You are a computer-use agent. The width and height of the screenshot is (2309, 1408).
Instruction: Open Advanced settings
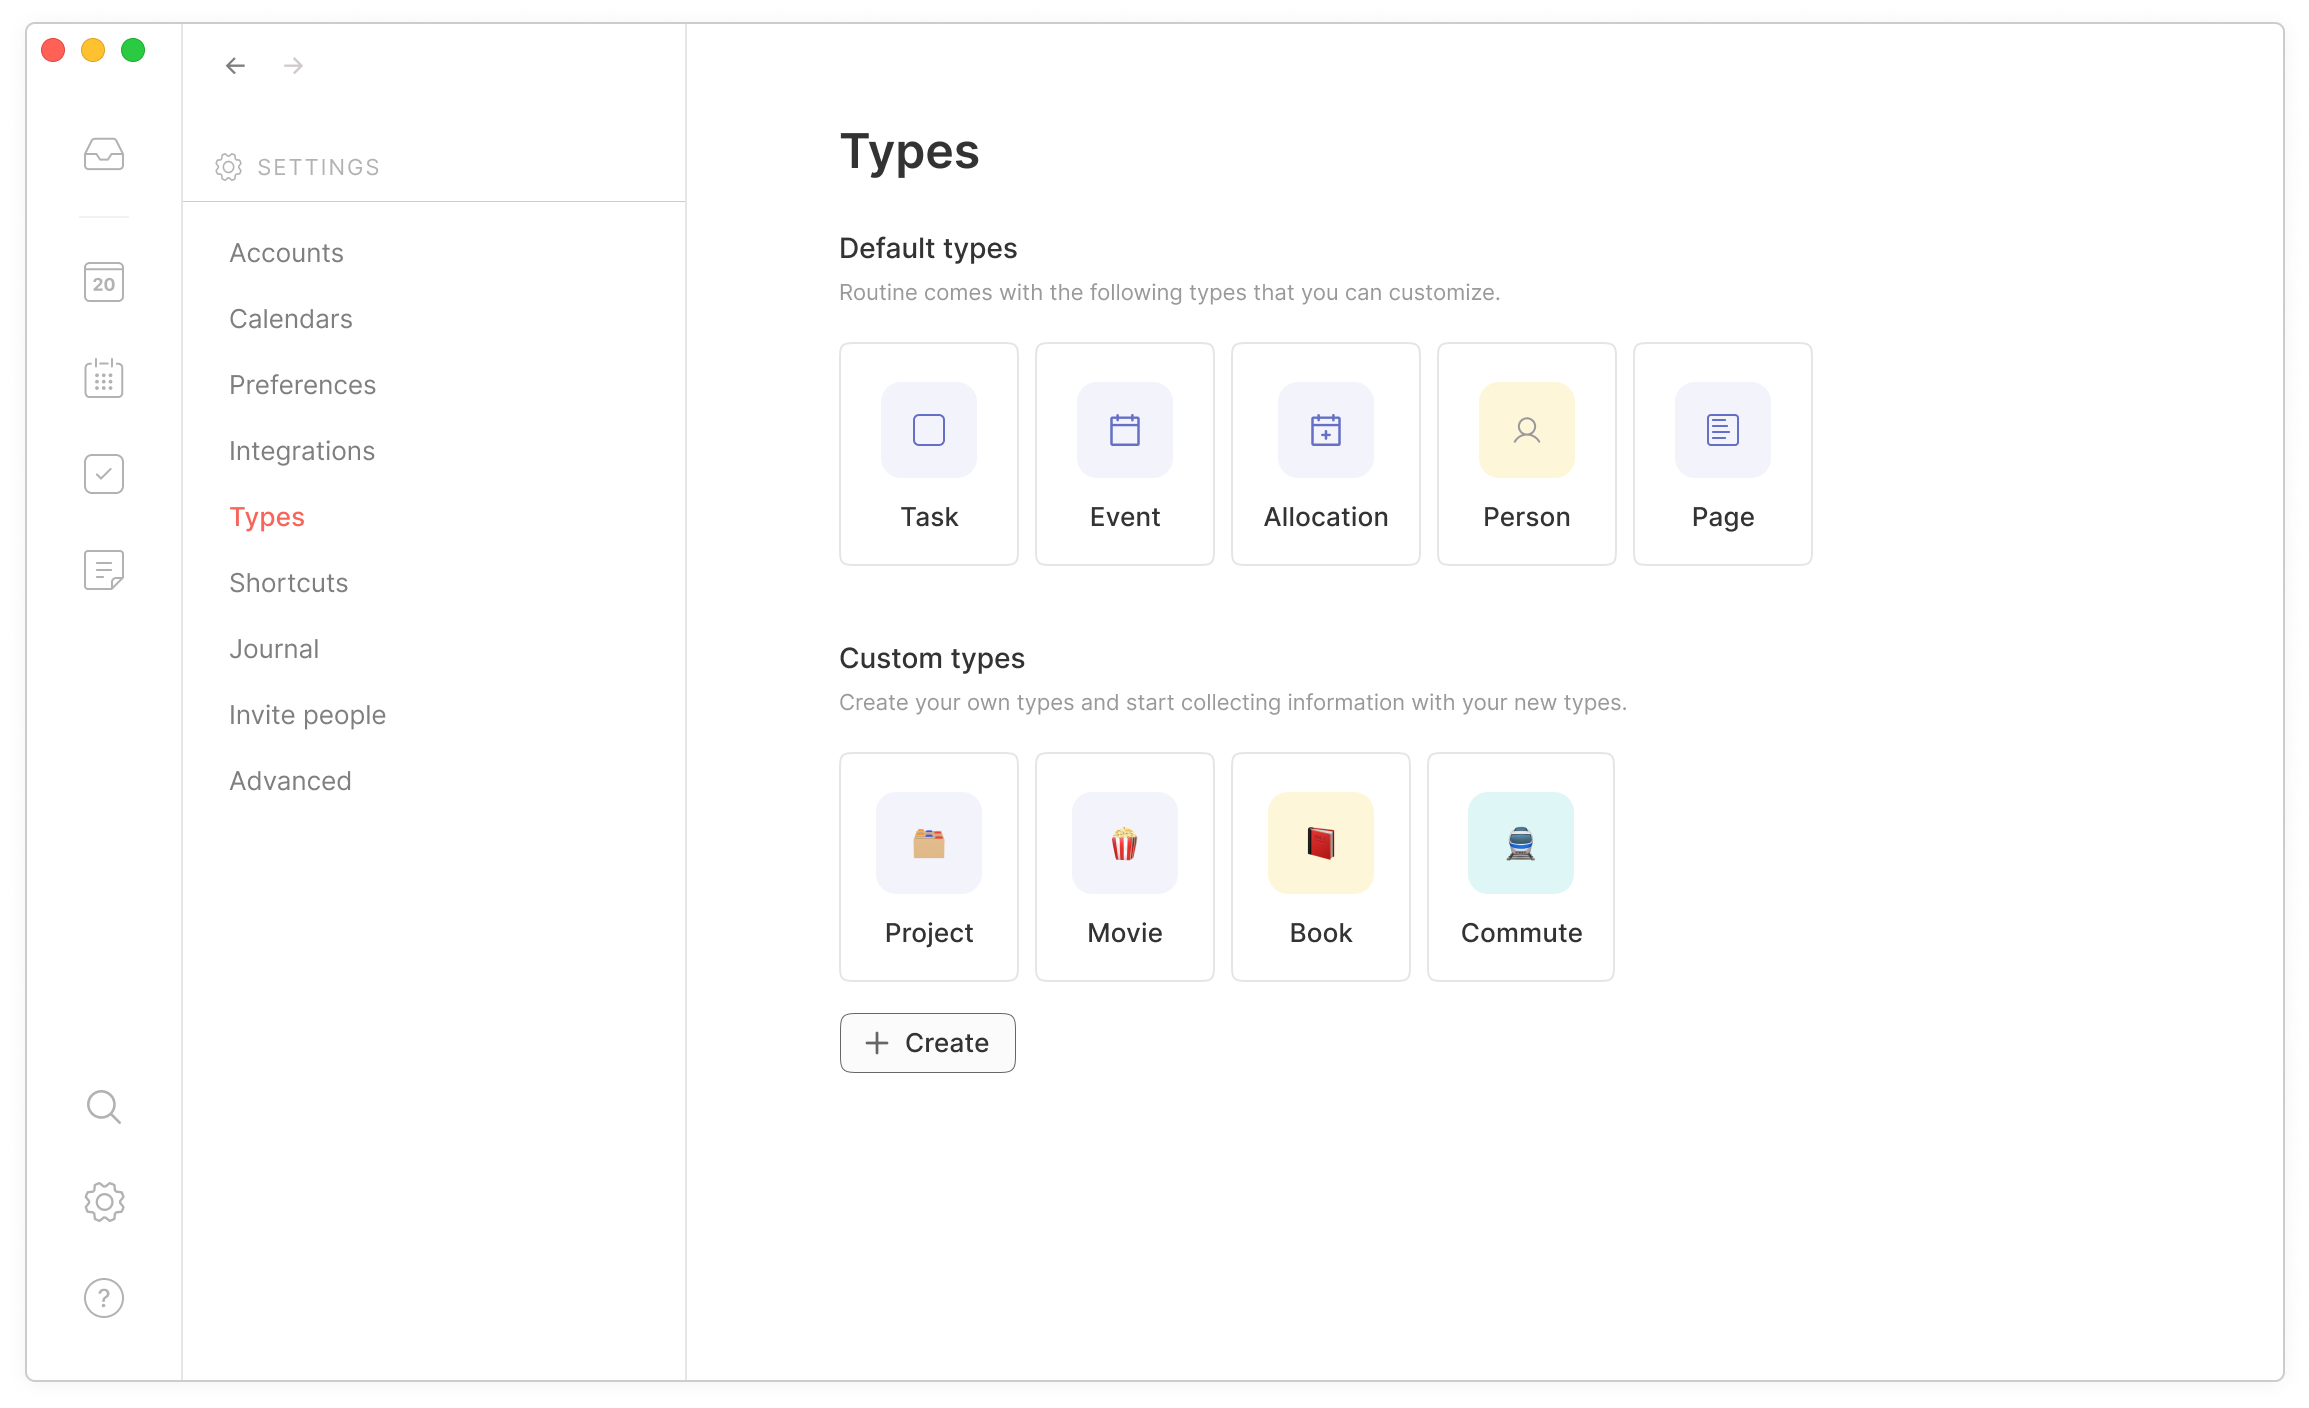click(290, 780)
